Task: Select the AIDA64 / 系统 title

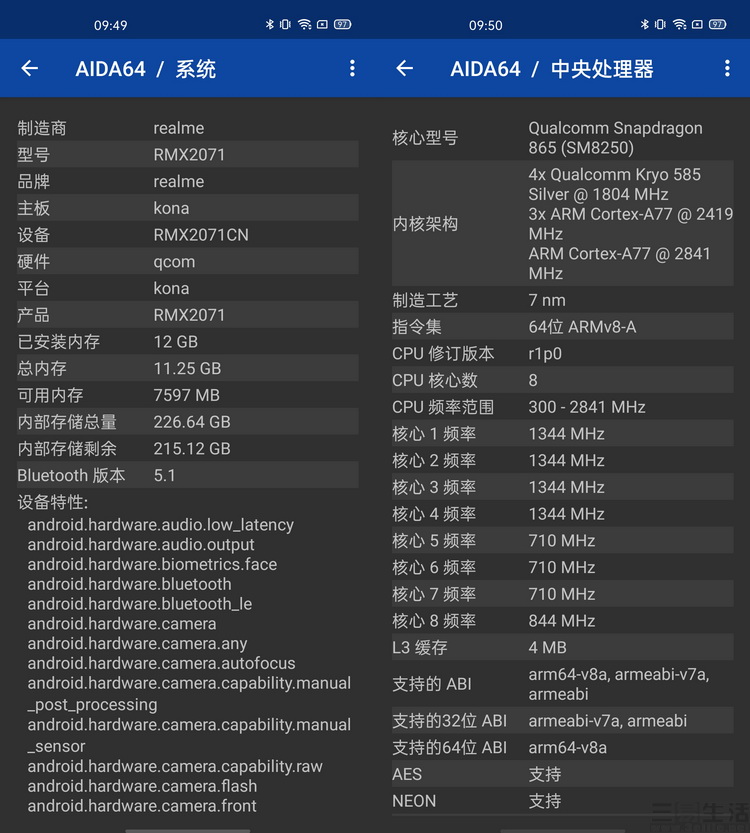Action: point(146,69)
